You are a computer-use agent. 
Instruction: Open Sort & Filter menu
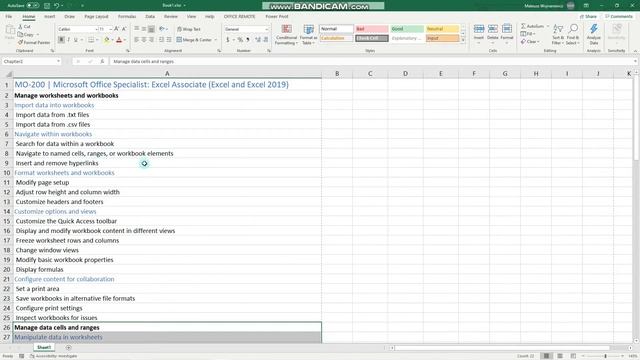click(558, 34)
